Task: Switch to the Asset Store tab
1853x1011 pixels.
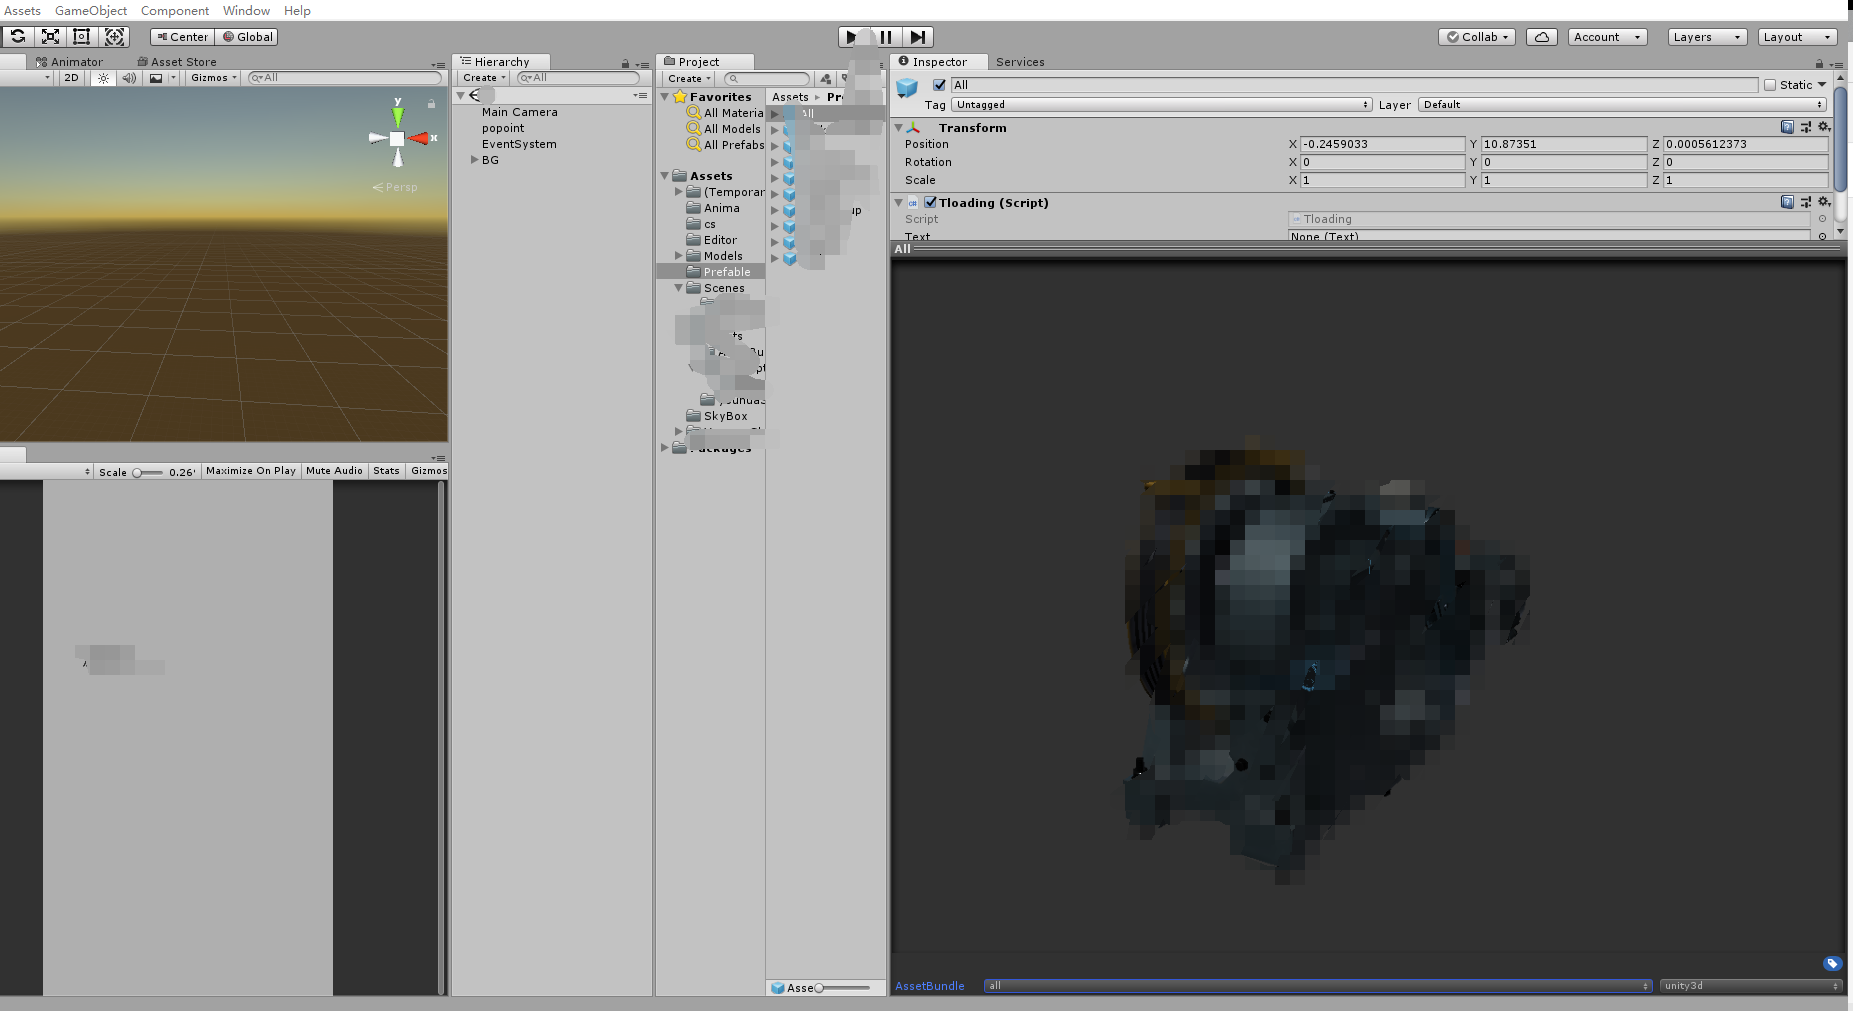Action: [x=177, y=62]
